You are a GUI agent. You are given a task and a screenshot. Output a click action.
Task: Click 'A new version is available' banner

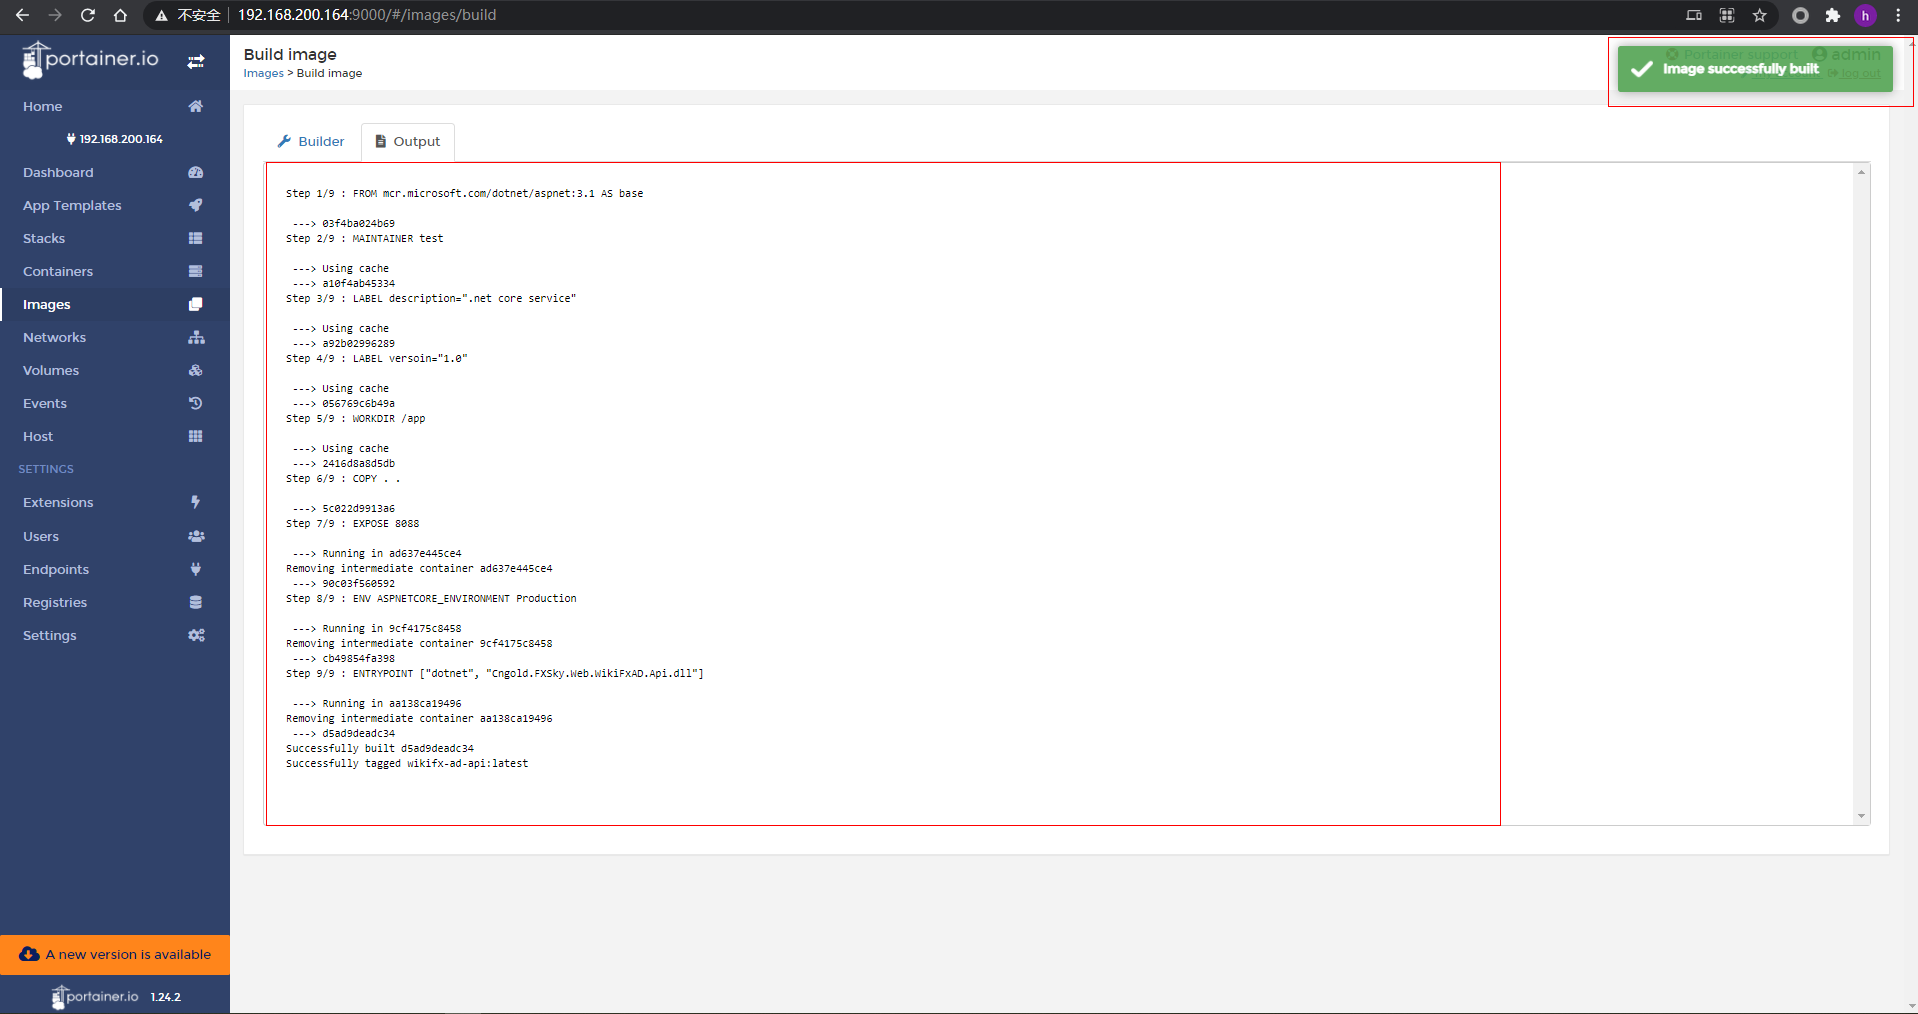[115, 954]
